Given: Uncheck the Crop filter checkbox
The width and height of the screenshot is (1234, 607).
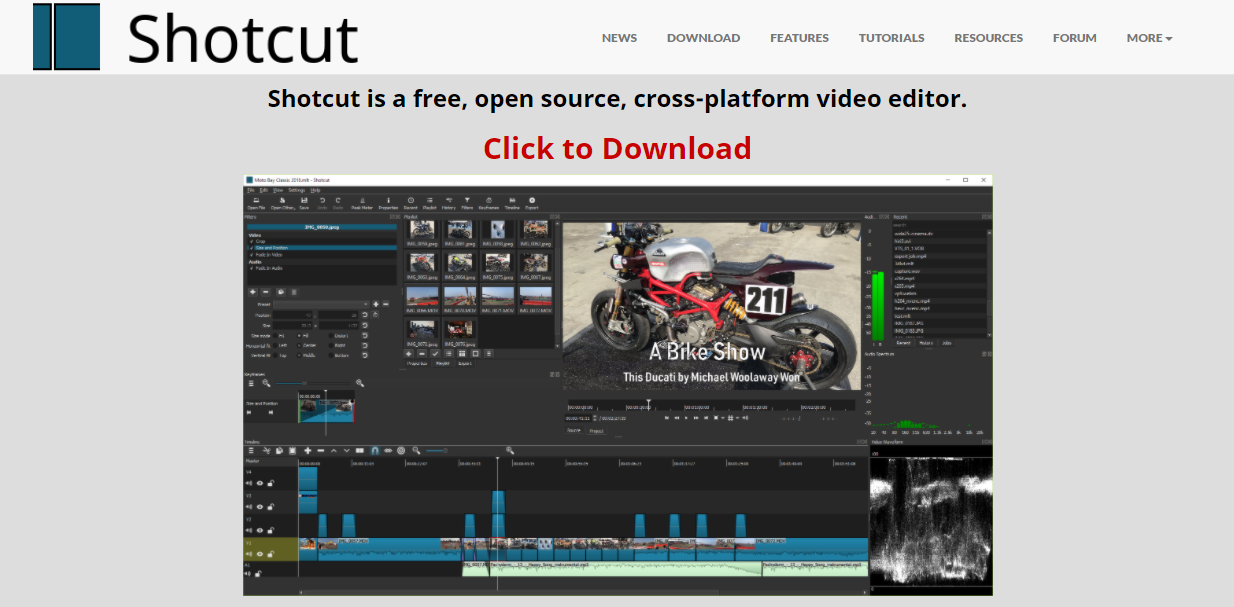Looking at the screenshot, I should pos(251,241).
